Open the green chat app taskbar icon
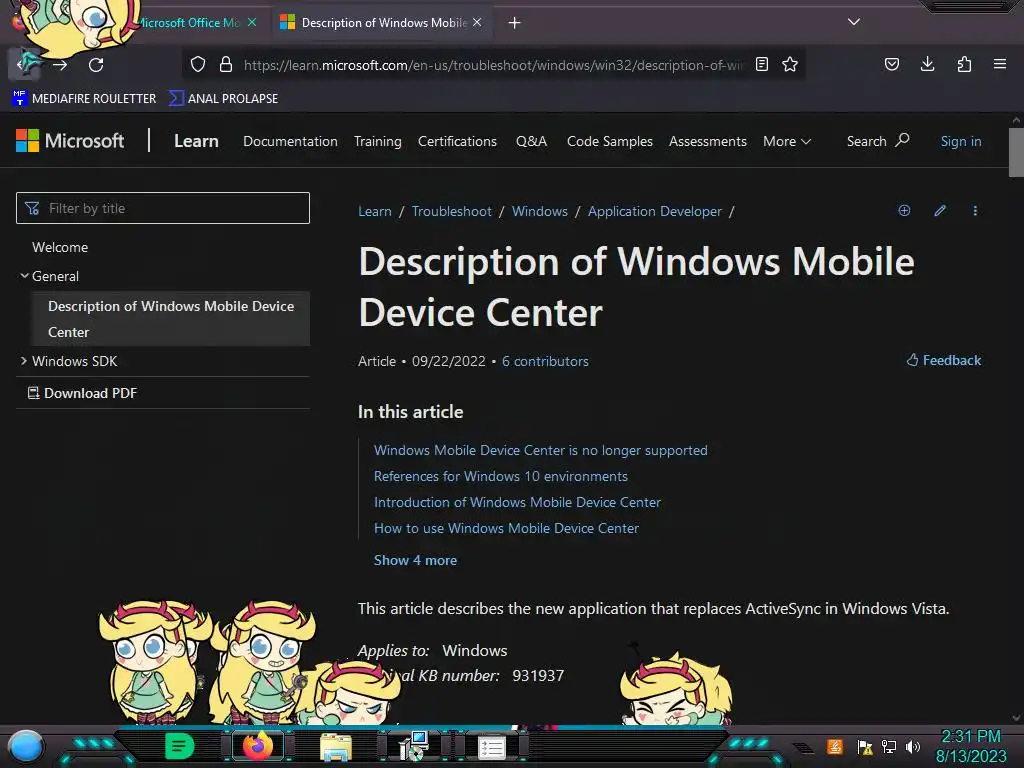This screenshot has height=768, width=1024. tap(179, 746)
